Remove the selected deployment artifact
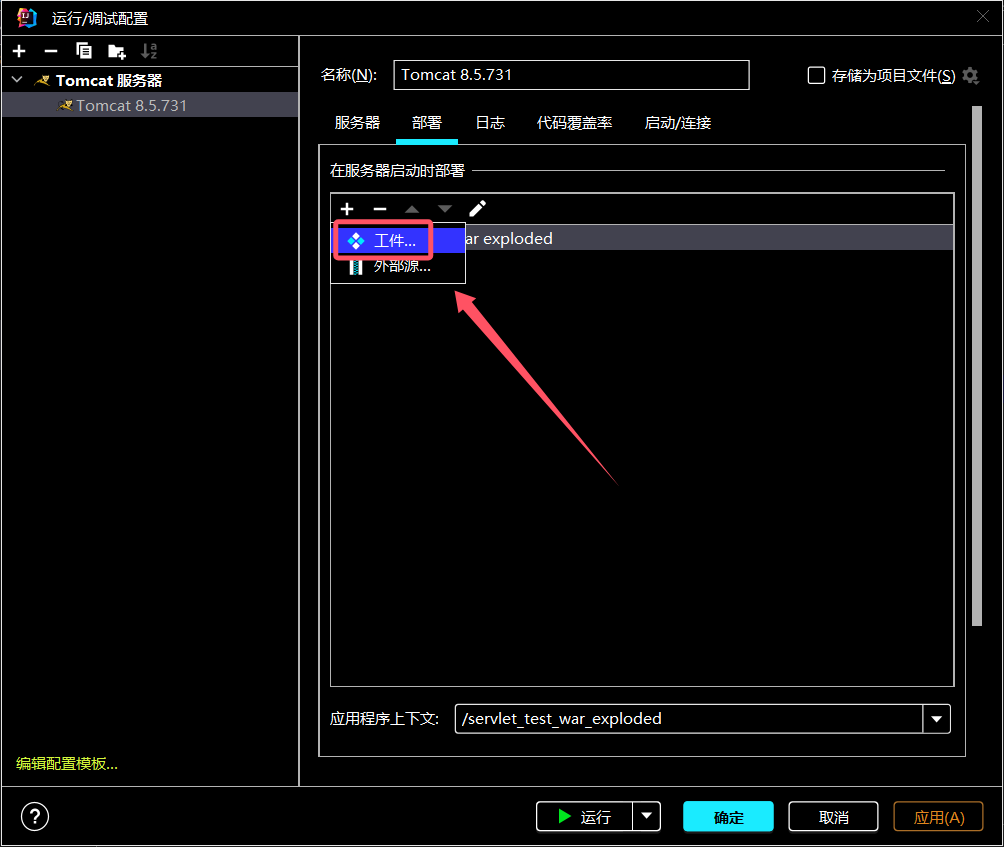 [380, 209]
